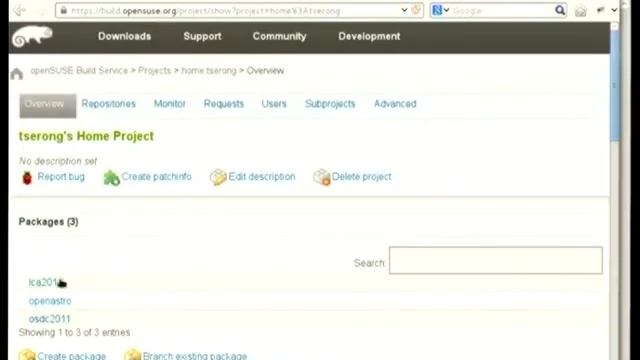Switch to the Subprojects tab

(330, 104)
